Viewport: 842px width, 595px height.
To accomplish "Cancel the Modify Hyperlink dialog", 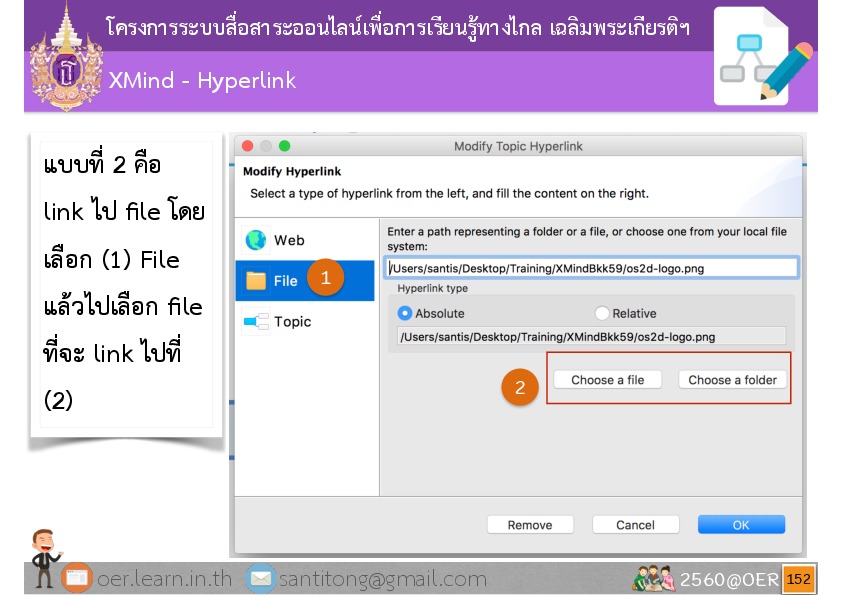I will tap(635, 525).
